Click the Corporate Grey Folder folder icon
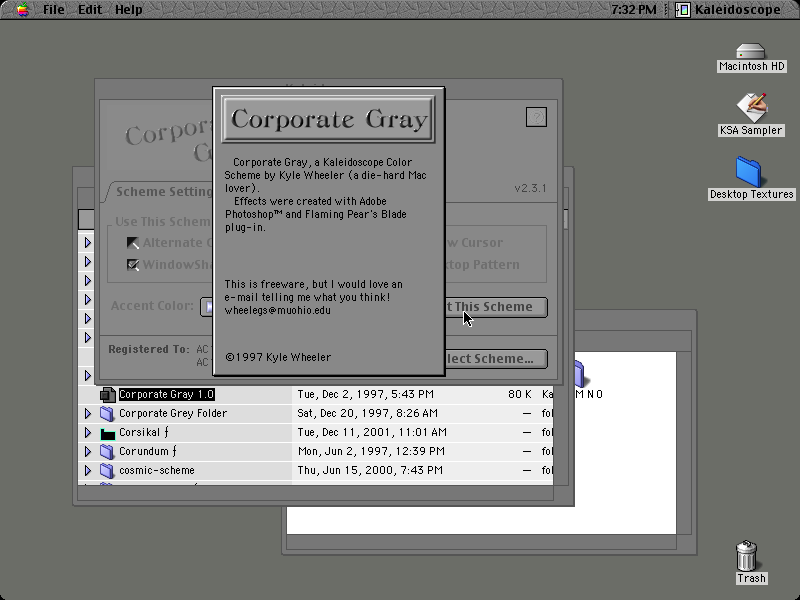The width and height of the screenshot is (800, 600). point(107,413)
